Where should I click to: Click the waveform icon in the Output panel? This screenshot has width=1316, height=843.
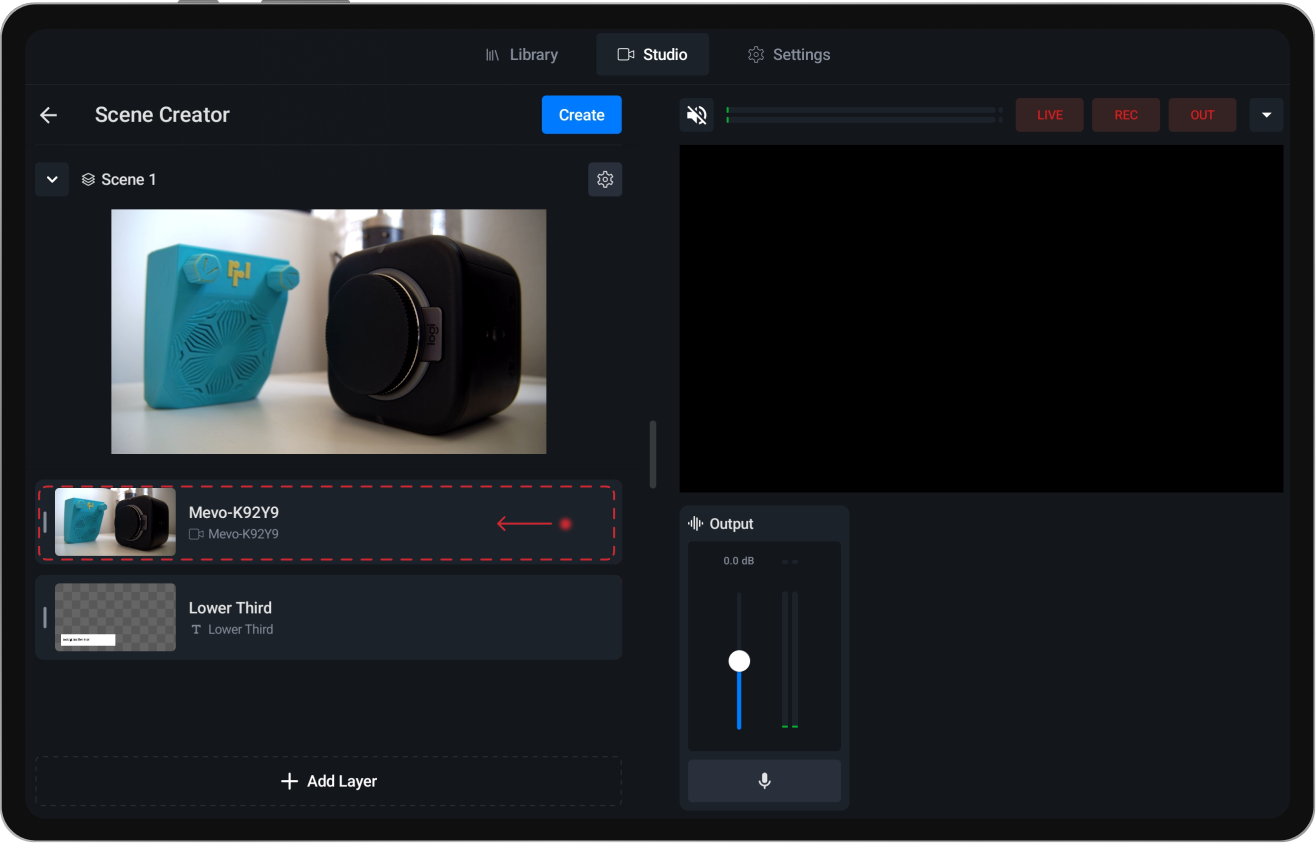tap(694, 523)
